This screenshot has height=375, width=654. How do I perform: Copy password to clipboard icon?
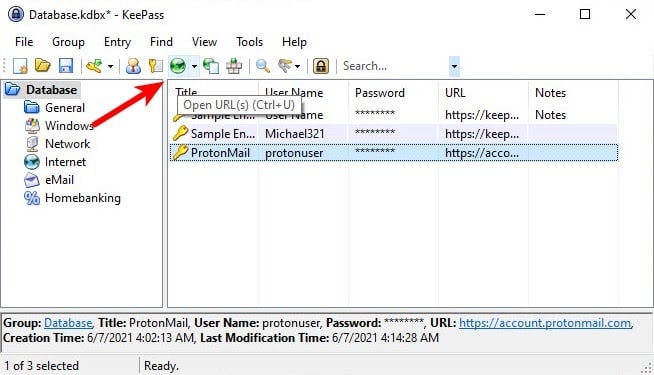click(156, 66)
